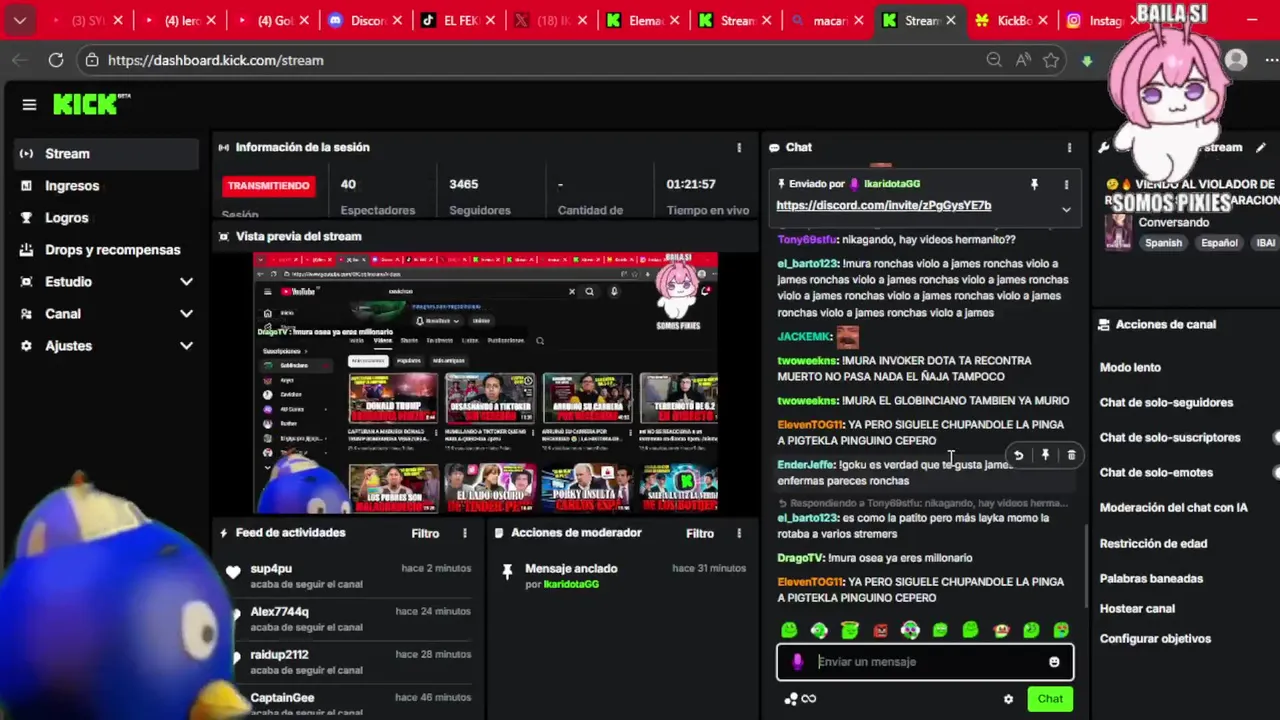Open emoji picker in message box
The height and width of the screenshot is (720, 1280).
(1054, 662)
